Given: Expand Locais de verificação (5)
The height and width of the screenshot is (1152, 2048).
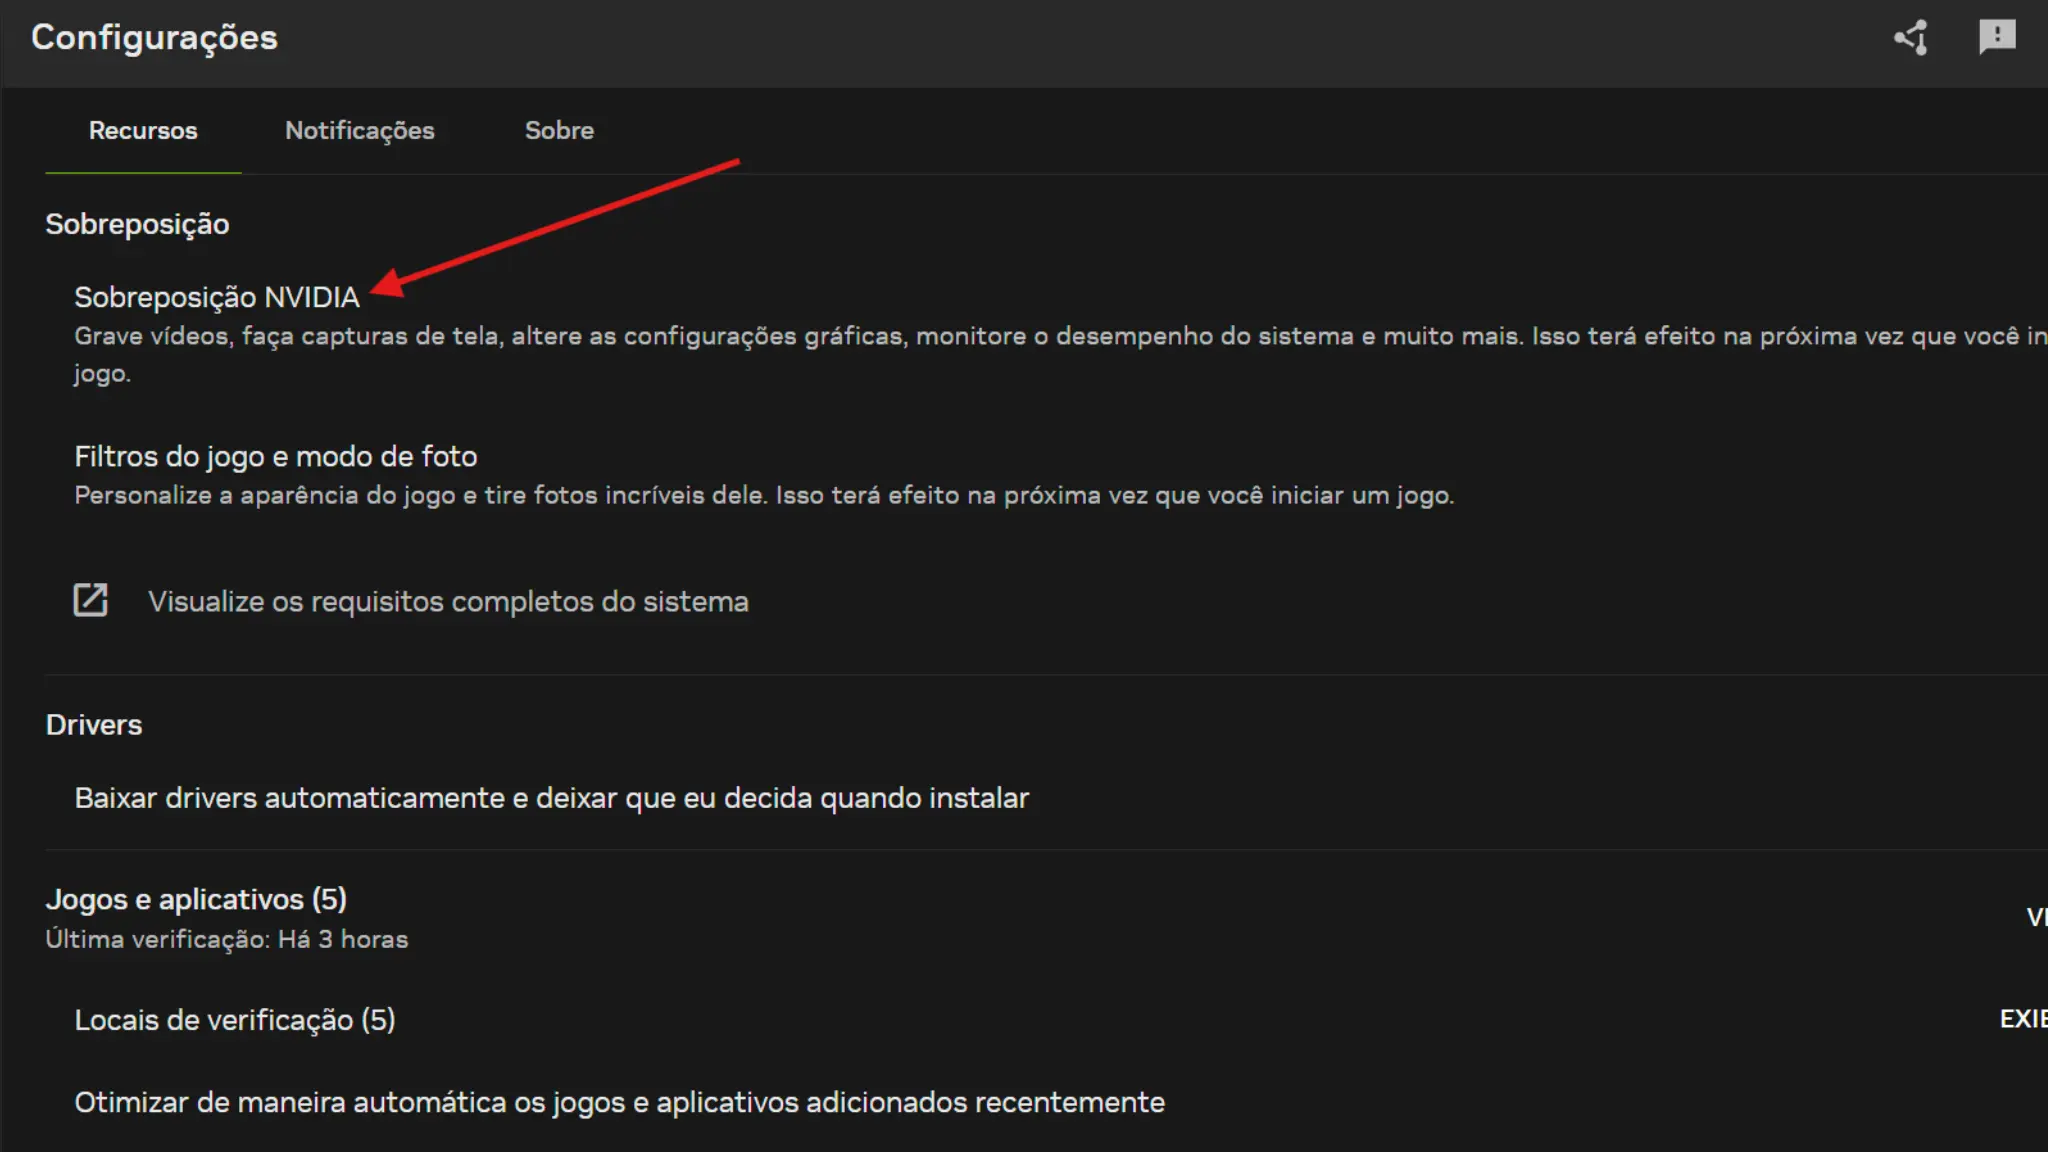Looking at the screenshot, I should (235, 1020).
